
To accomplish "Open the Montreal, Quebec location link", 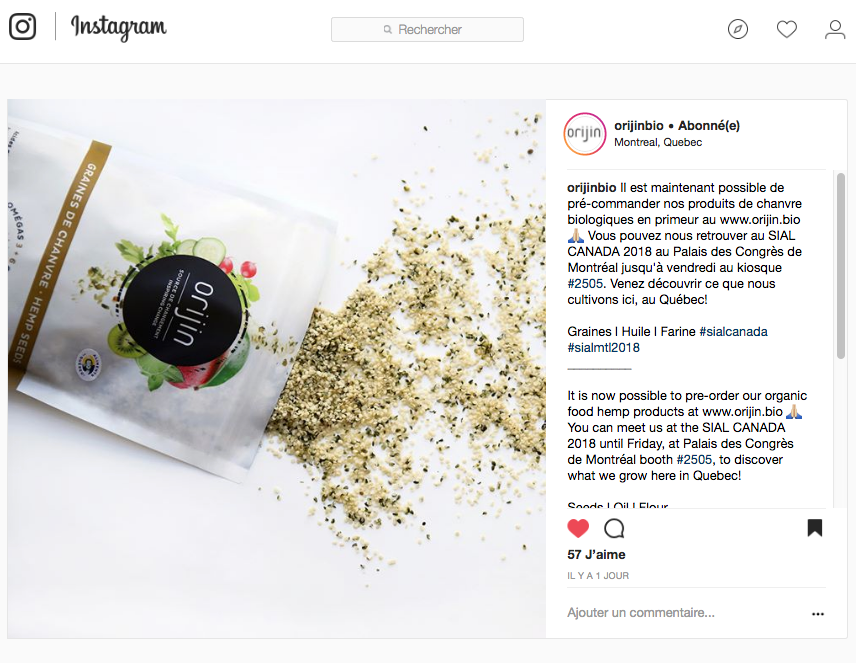I will 658,143.
